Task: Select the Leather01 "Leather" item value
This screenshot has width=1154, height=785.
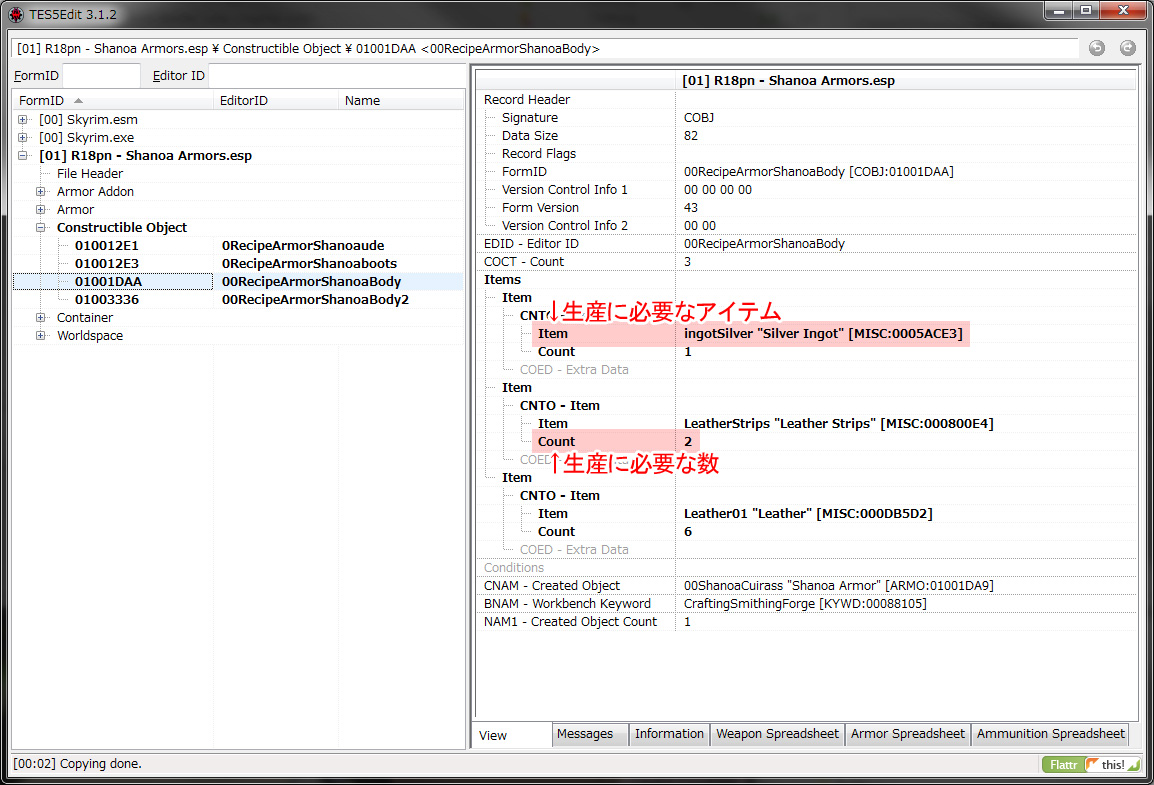Action: pos(808,514)
